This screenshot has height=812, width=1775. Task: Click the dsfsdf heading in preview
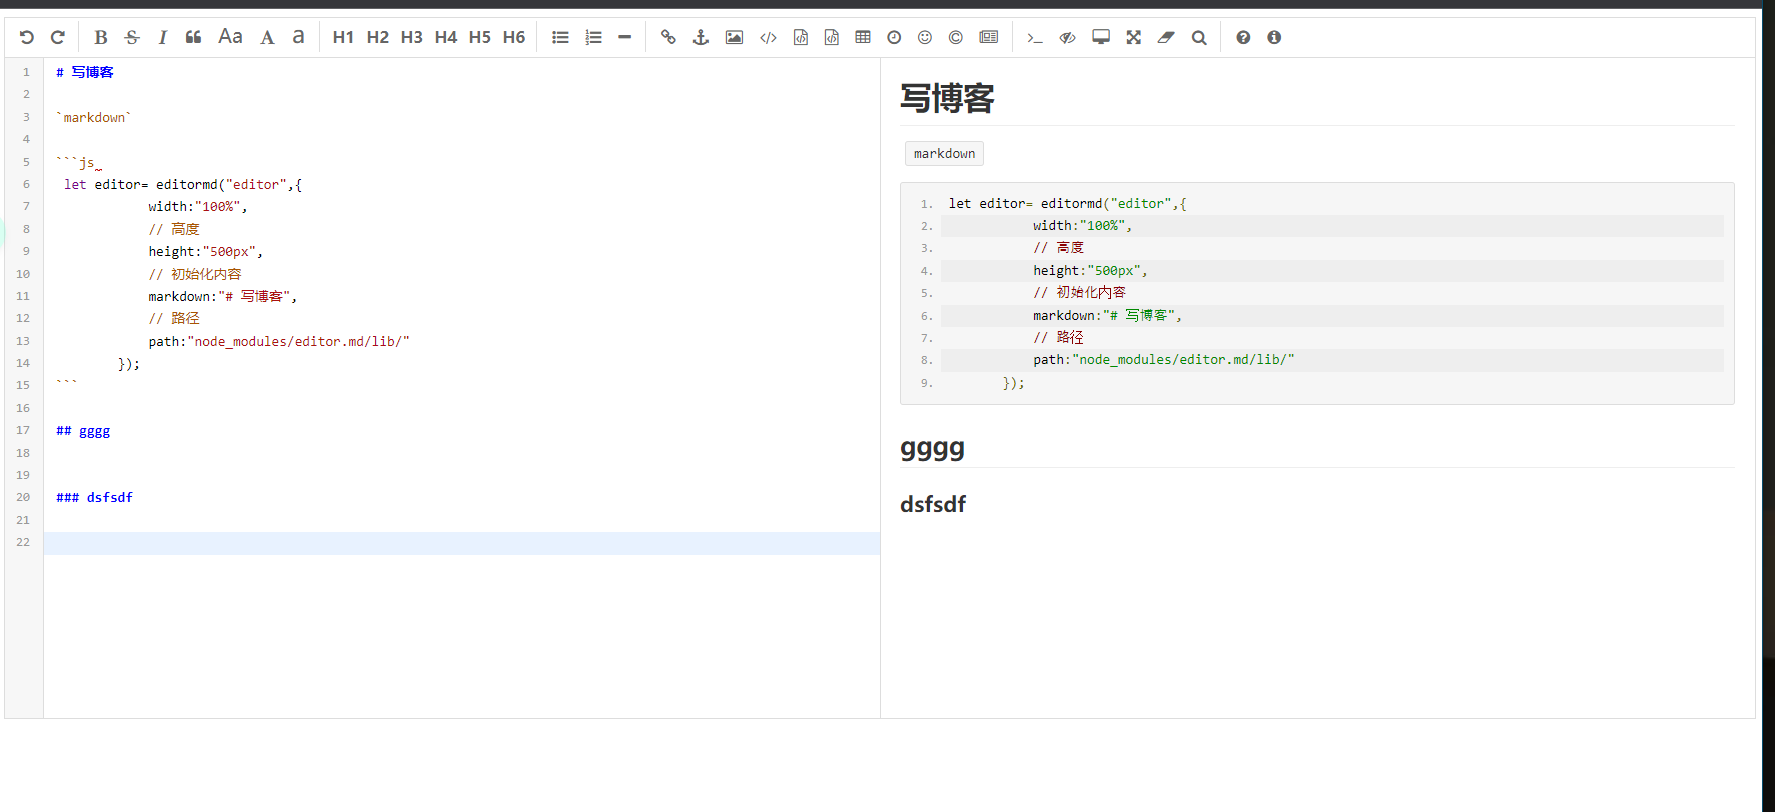933,504
